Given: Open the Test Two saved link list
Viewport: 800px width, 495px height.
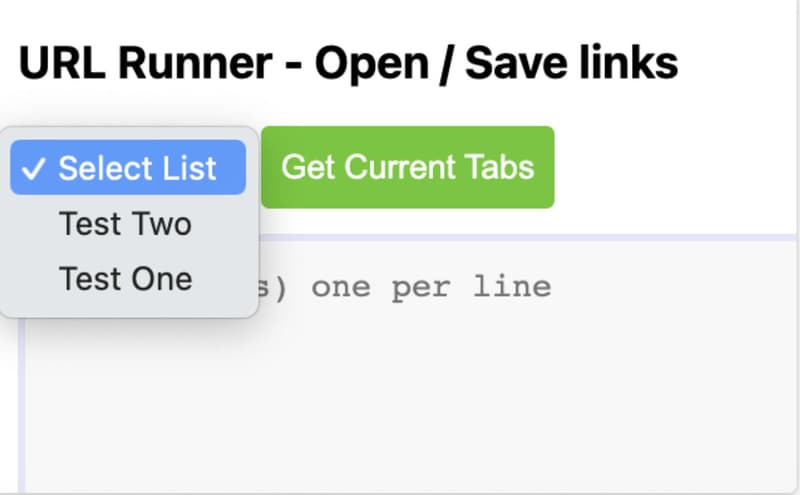Looking at the screenshot, I should click(x=125, y=223).
